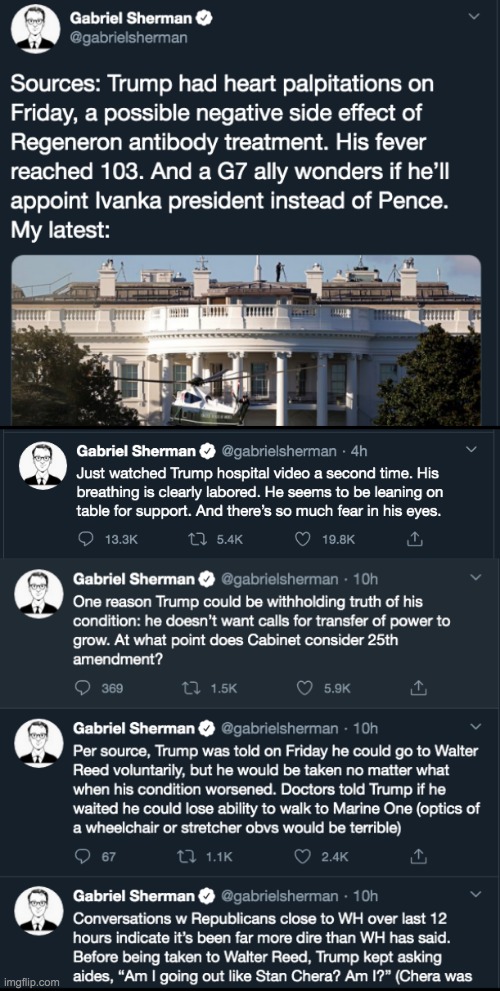Viewport: 500px width, 991px height.
Task: Expand options for the hospital video tweet
Action: (x=471, y=449)
